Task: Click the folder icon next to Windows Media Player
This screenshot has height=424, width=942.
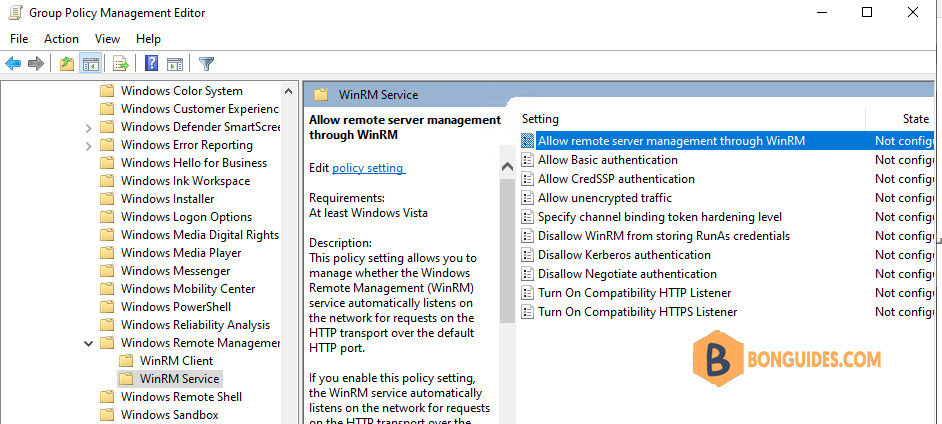Action: 107,253
